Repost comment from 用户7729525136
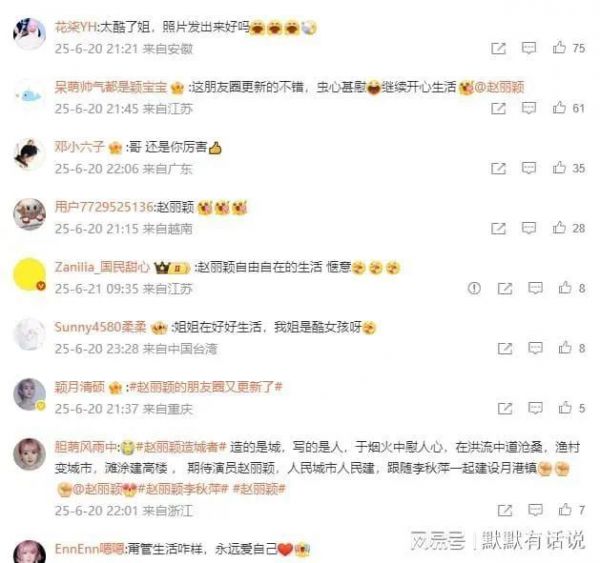The image size is (600, 563). pyautogui.click(x=498, y=228)
